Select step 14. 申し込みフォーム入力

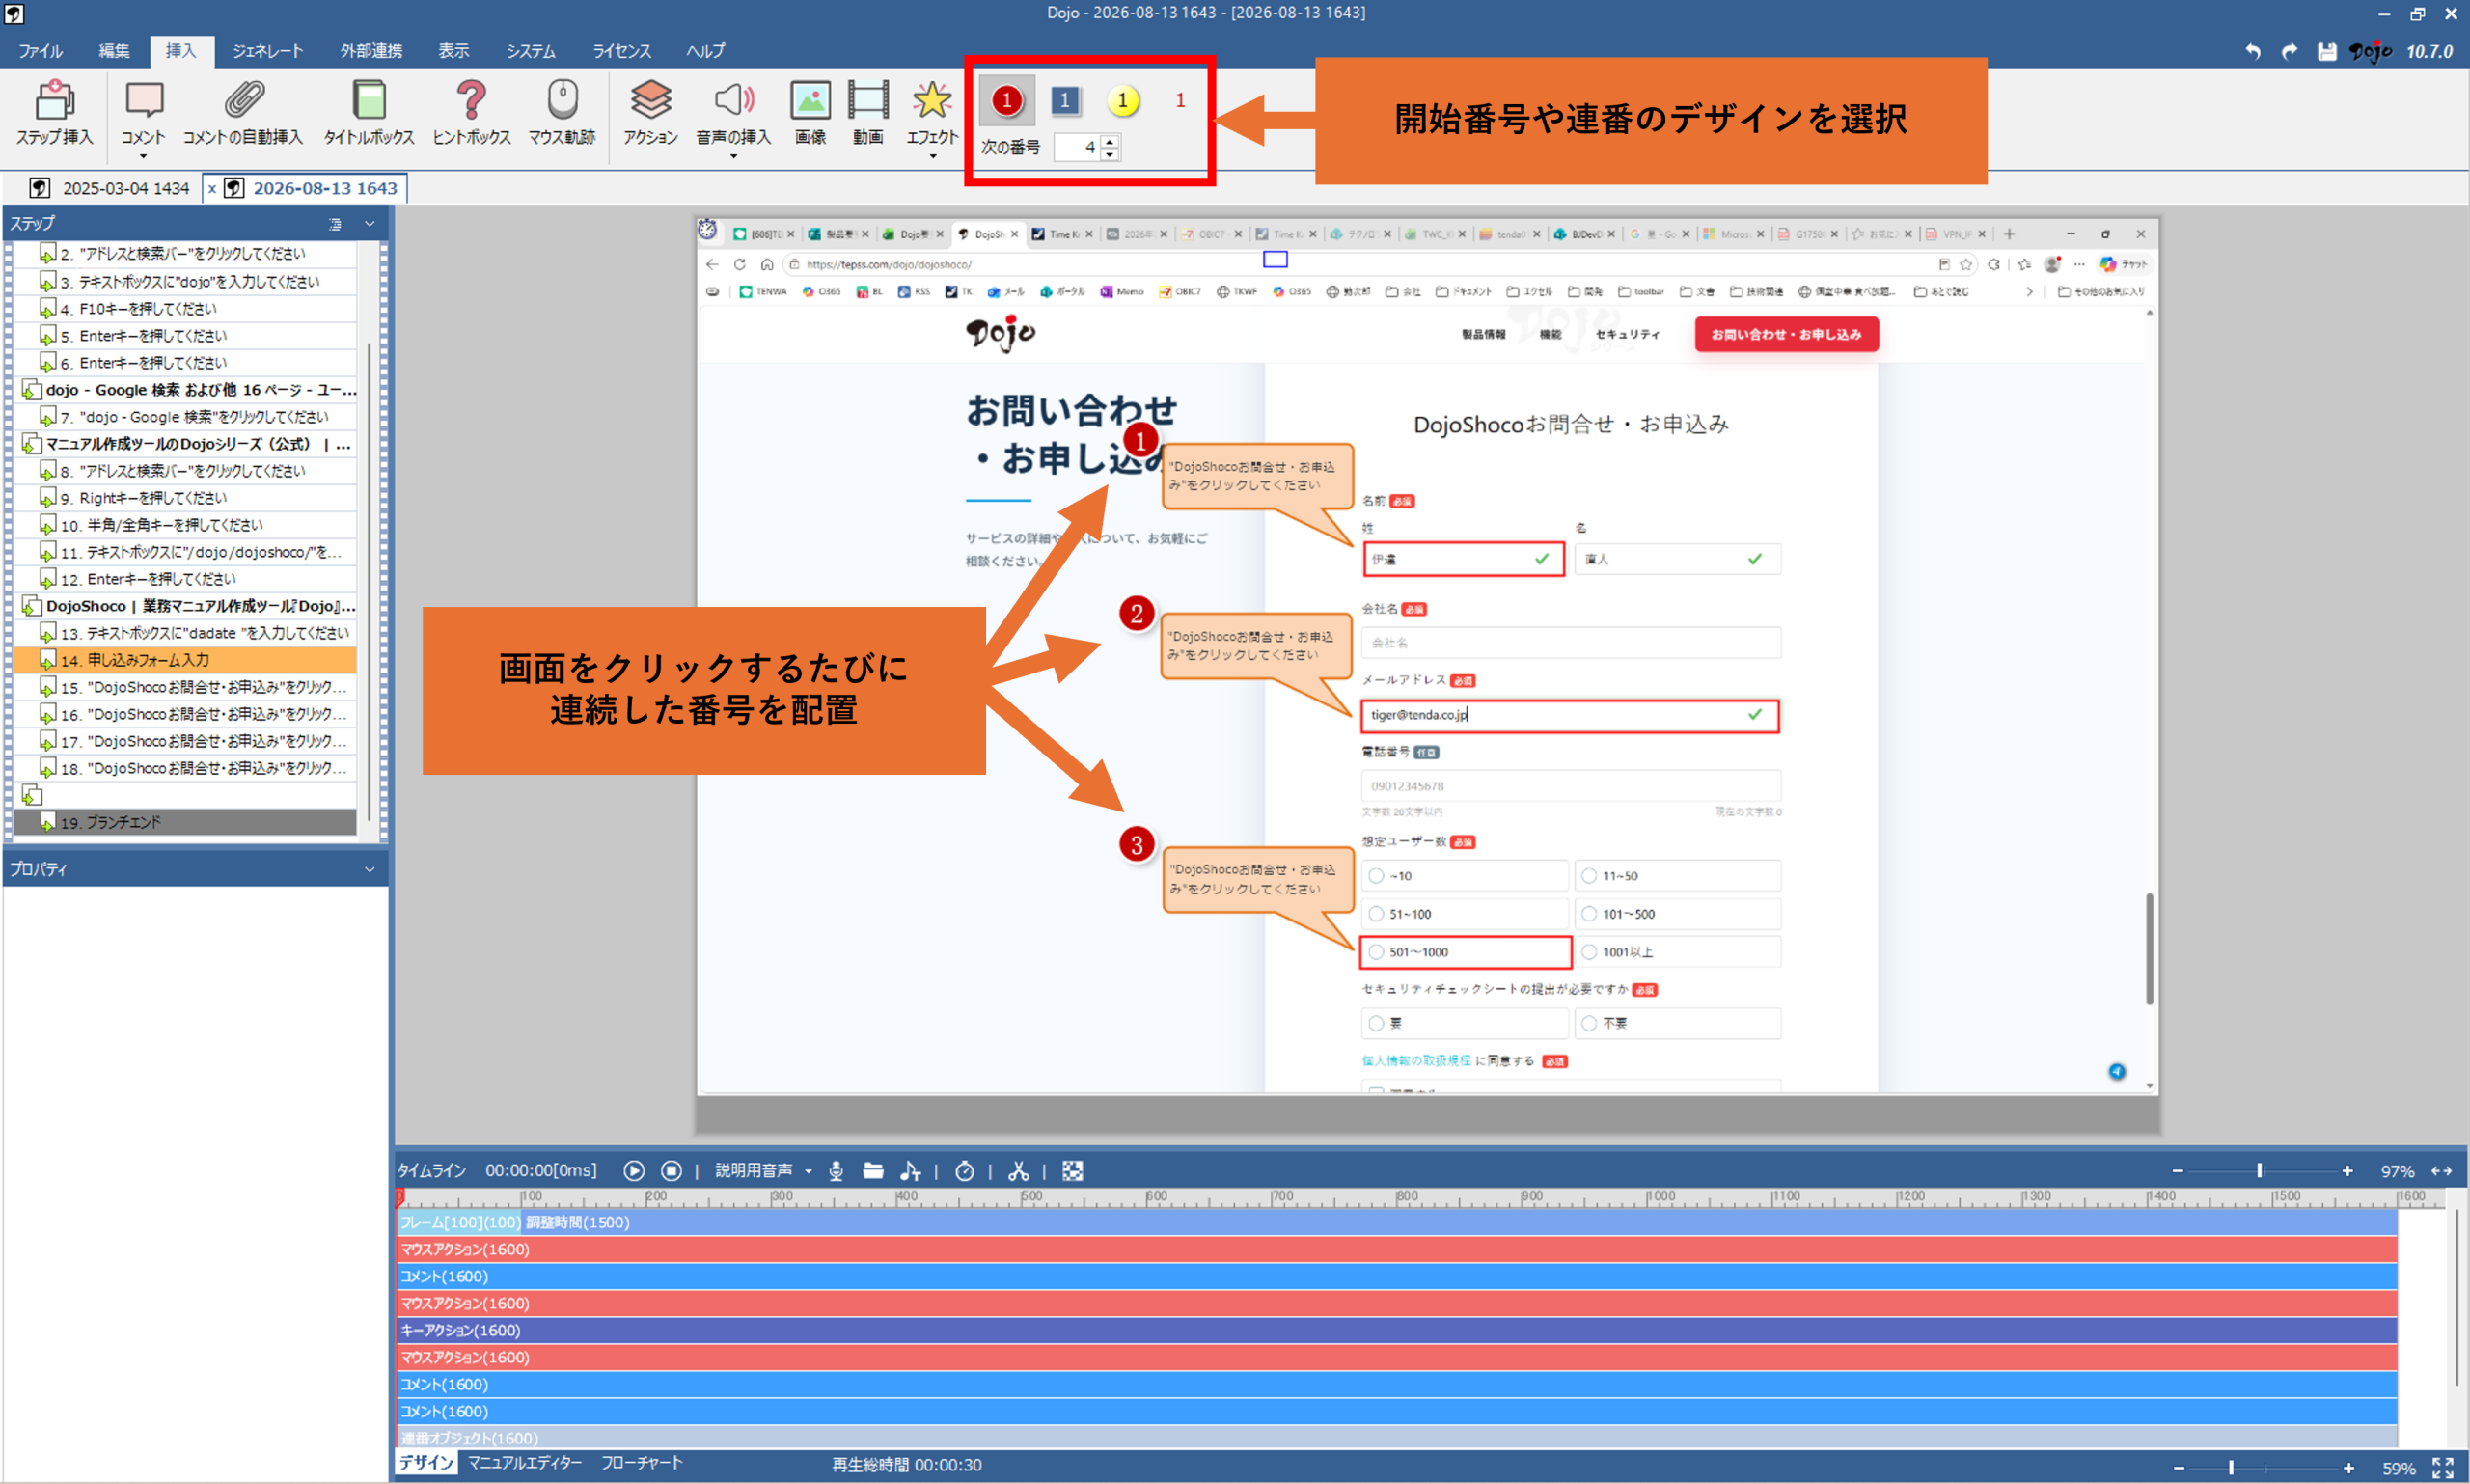click(x=185, y=660)
